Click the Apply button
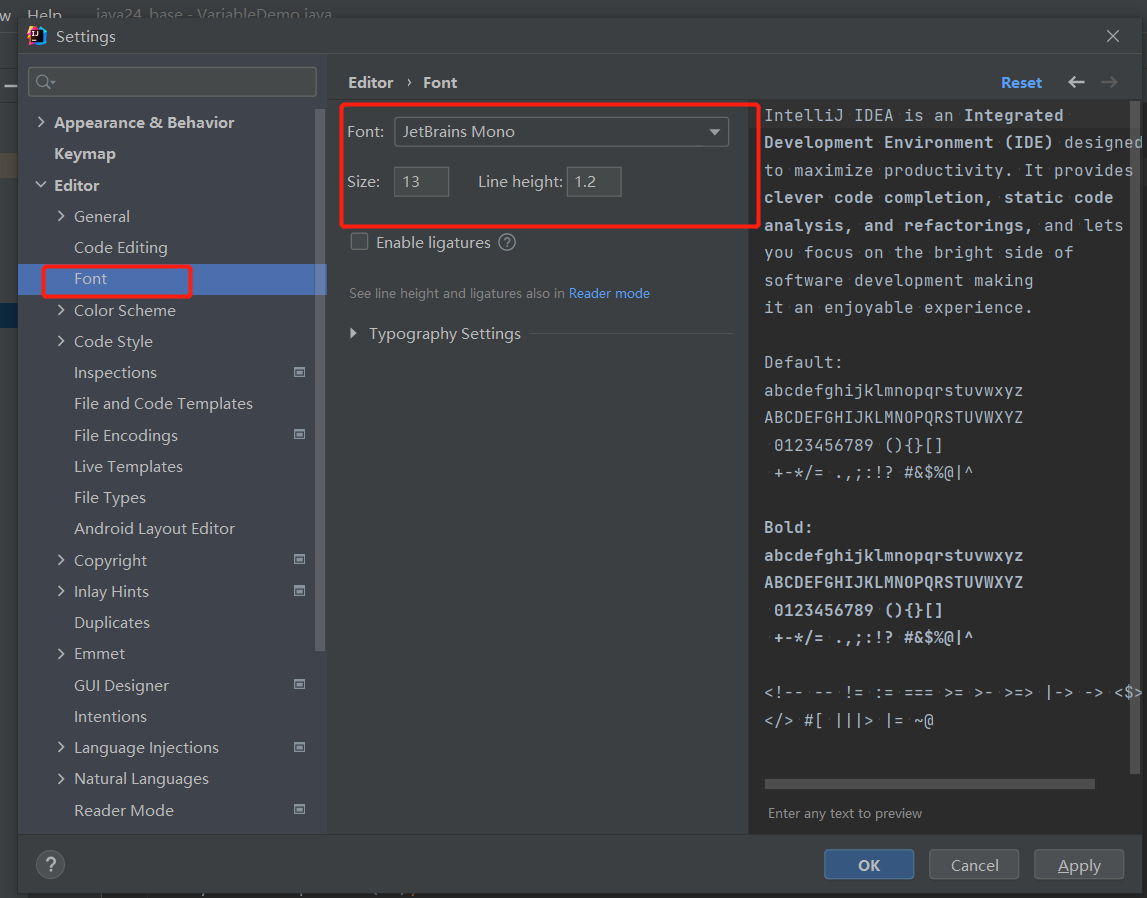The image size is (1147, 898). click(1078, 865)
